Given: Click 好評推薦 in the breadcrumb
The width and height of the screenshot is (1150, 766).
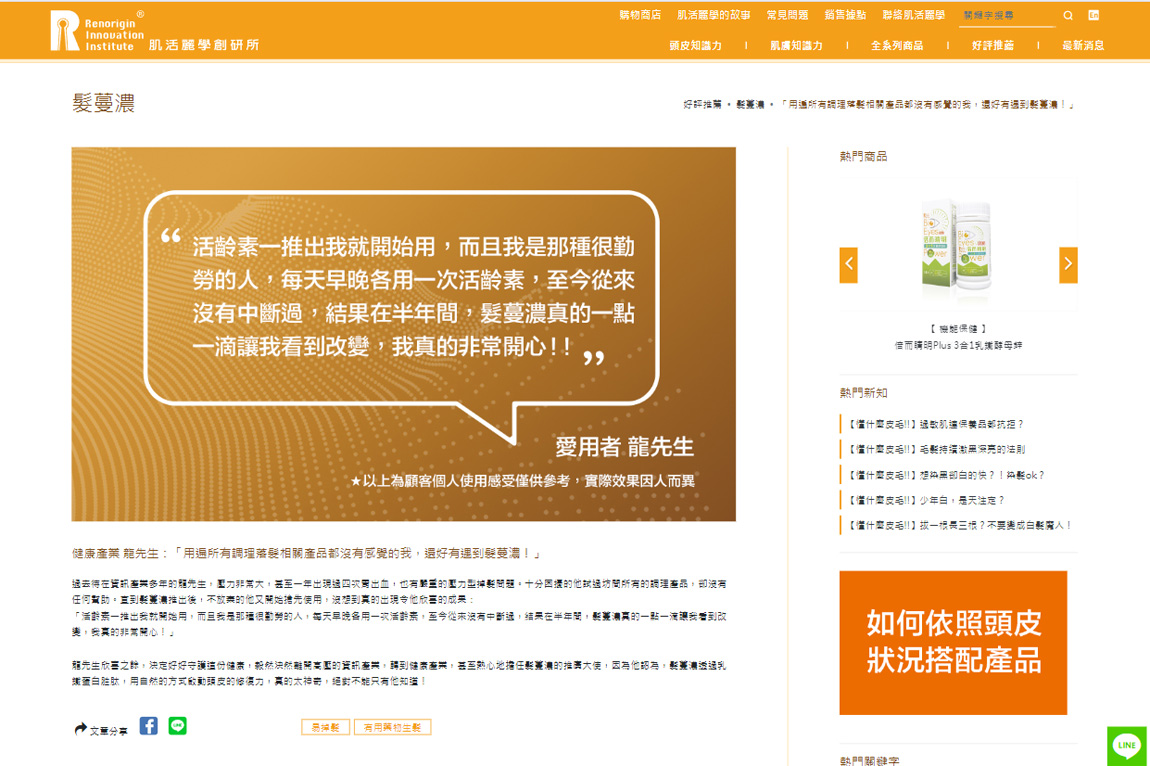Looking at the screenshot, I should point(702,104).
